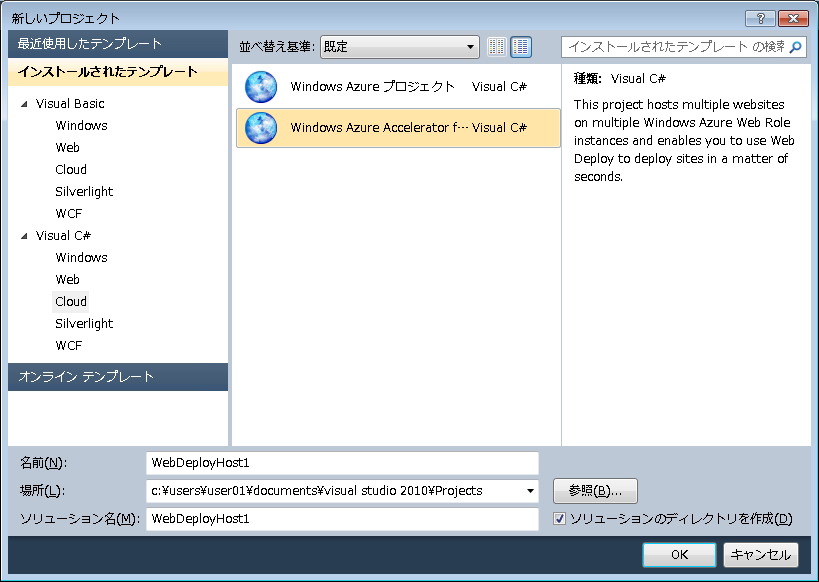Select WCF under Visual C#

(68, 346)
